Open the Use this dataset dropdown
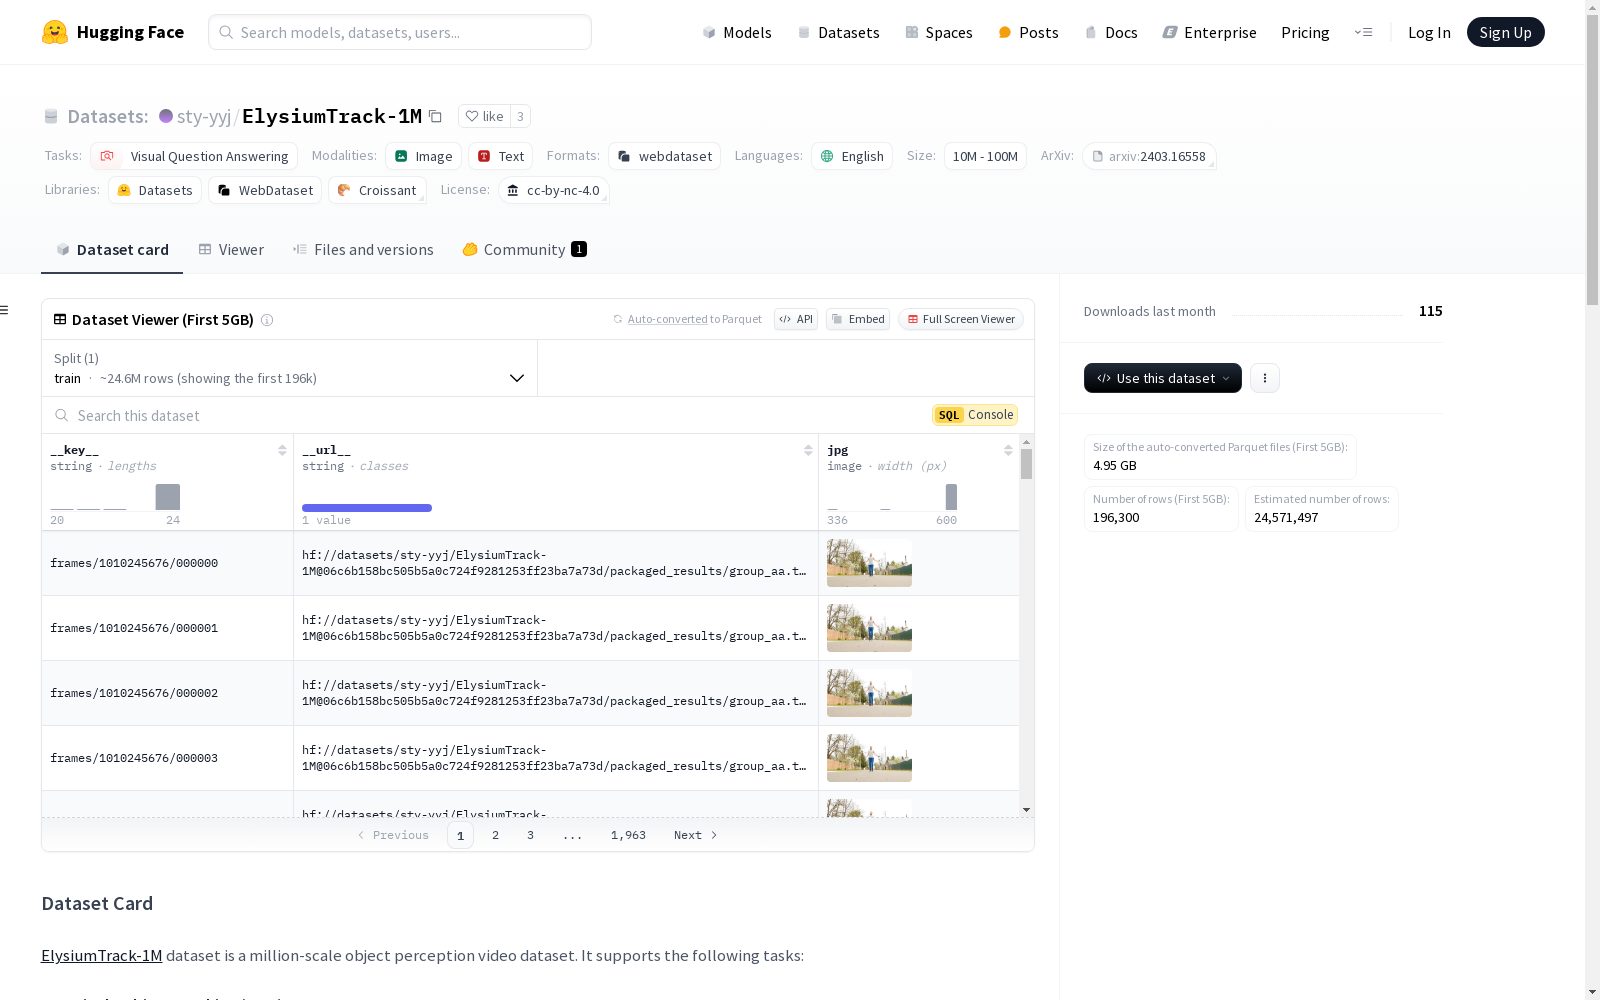Image resolution: width=1600 pixels, height=1000 pixels. 1163,378
